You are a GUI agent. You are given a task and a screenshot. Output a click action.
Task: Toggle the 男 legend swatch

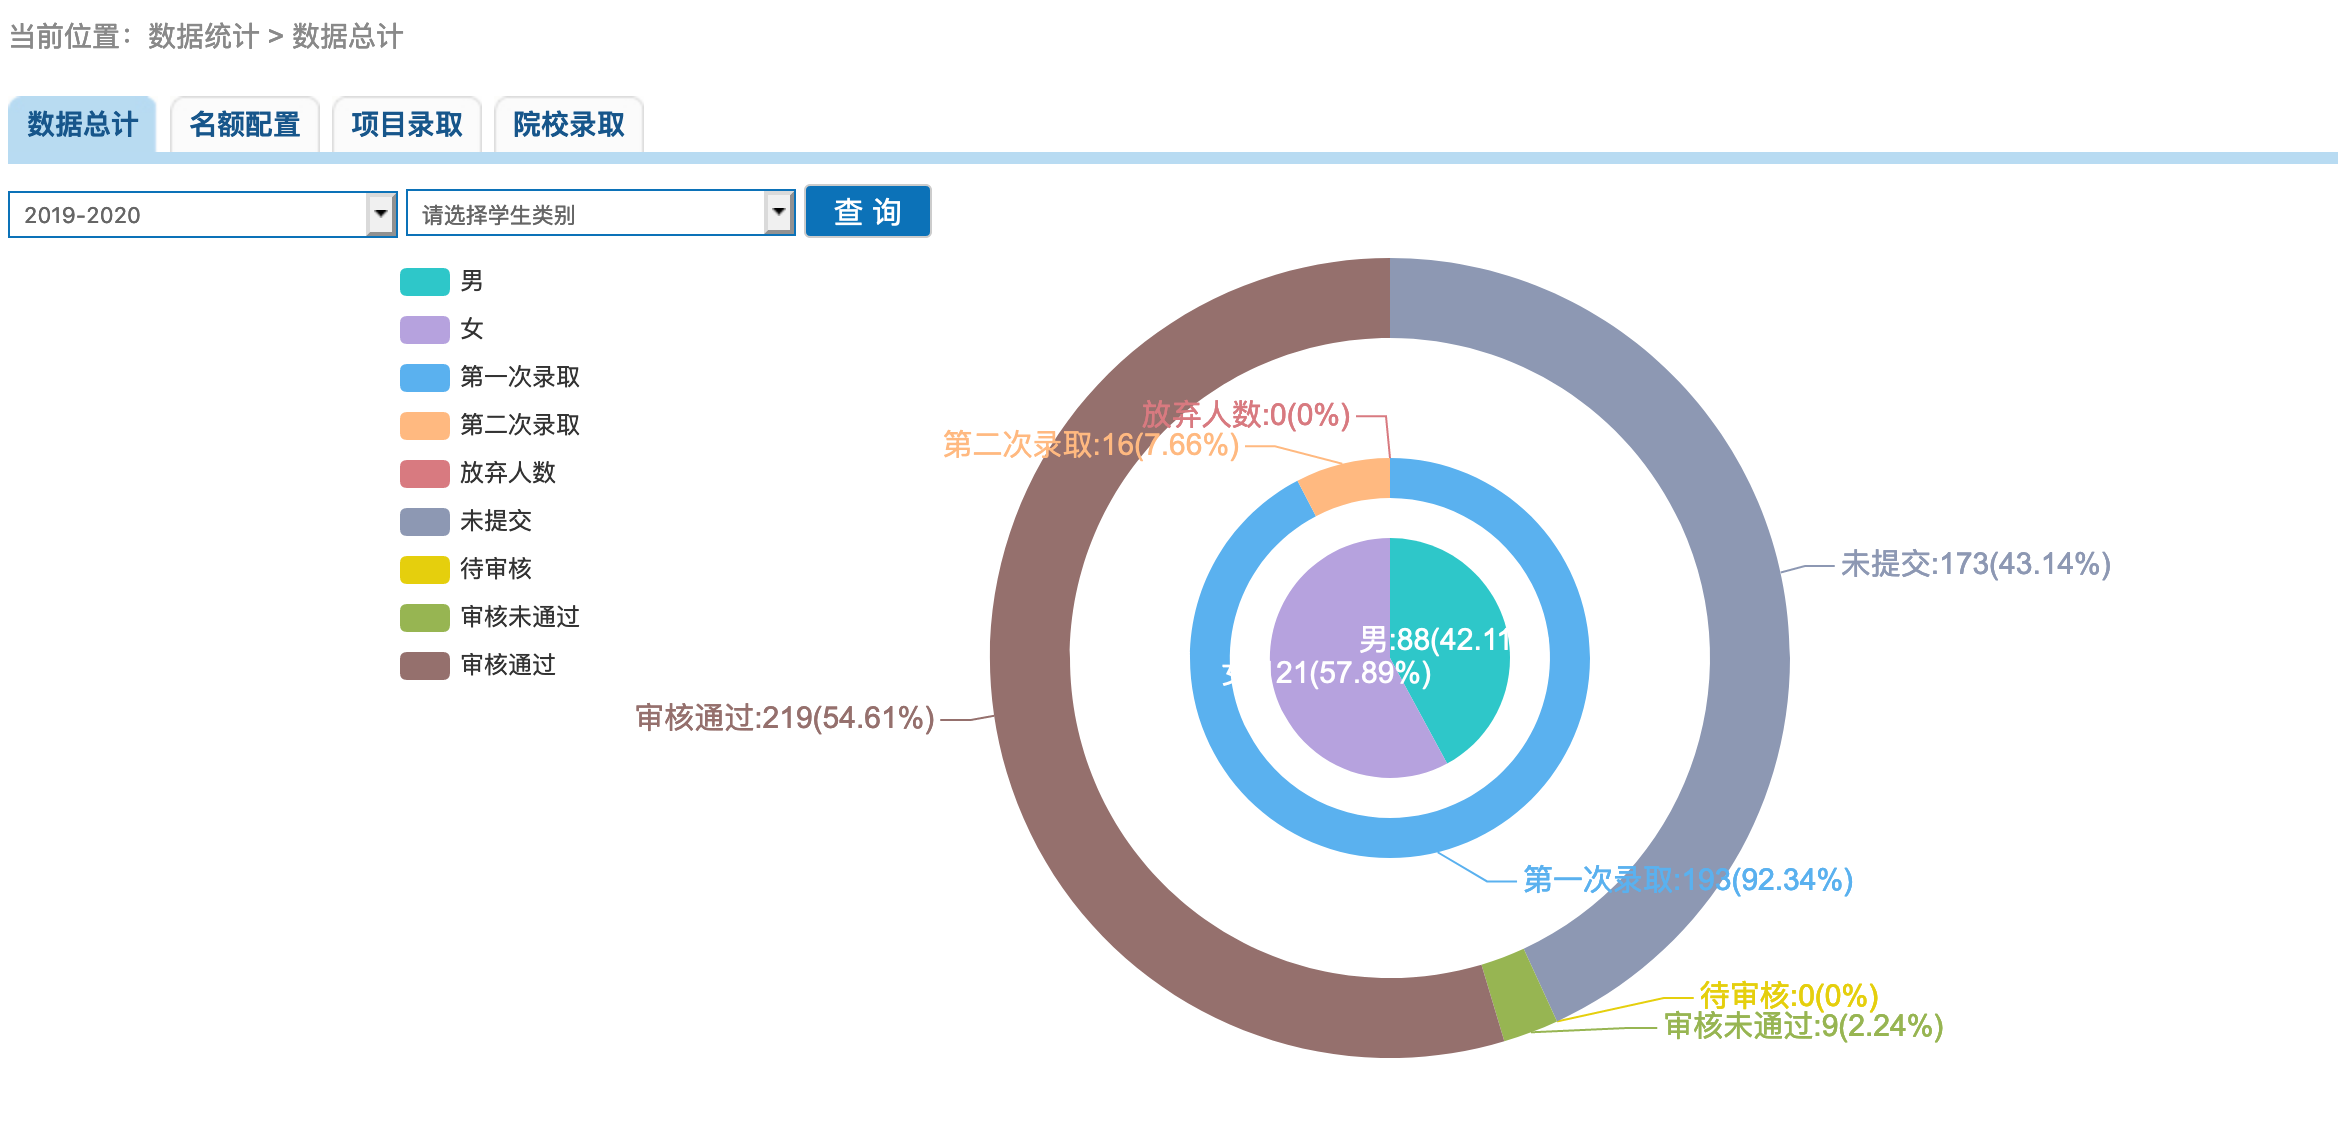click(x=425, y=282)
